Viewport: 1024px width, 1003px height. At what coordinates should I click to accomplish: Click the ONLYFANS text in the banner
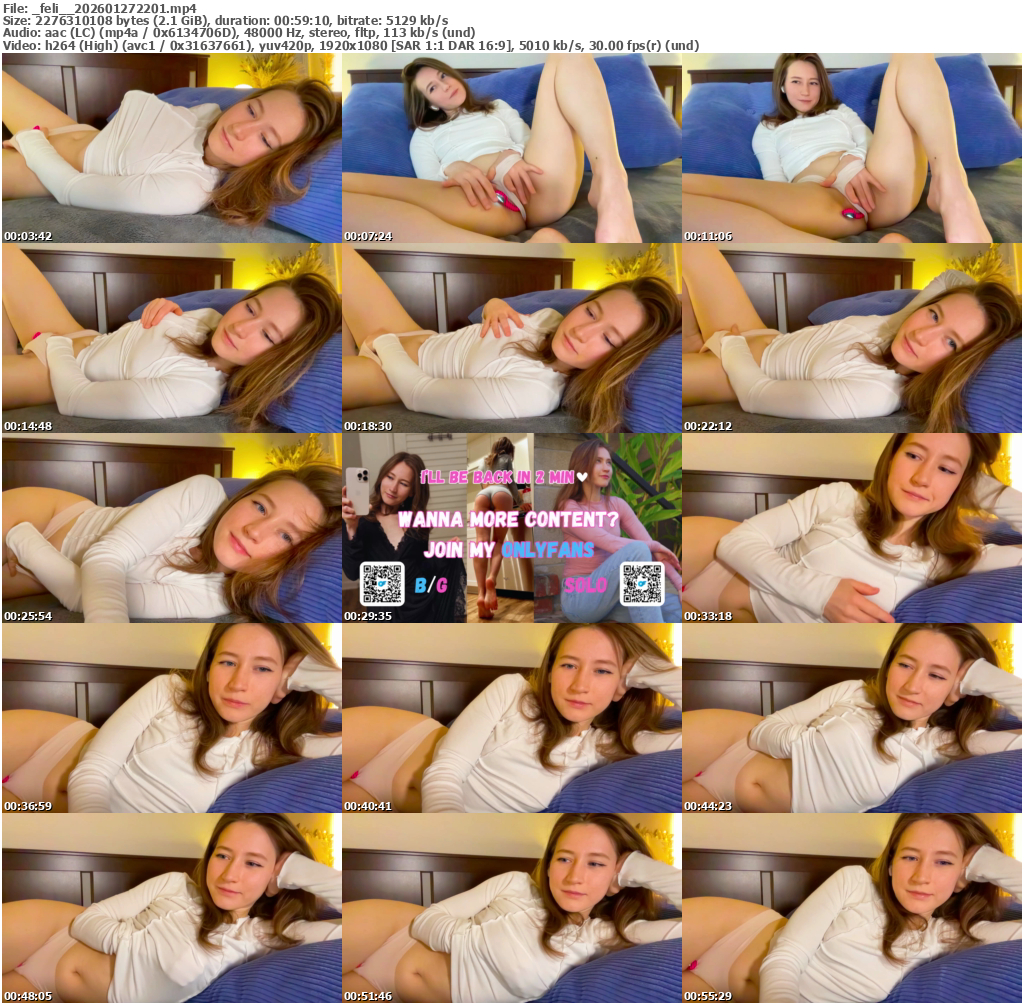point(550,550)
